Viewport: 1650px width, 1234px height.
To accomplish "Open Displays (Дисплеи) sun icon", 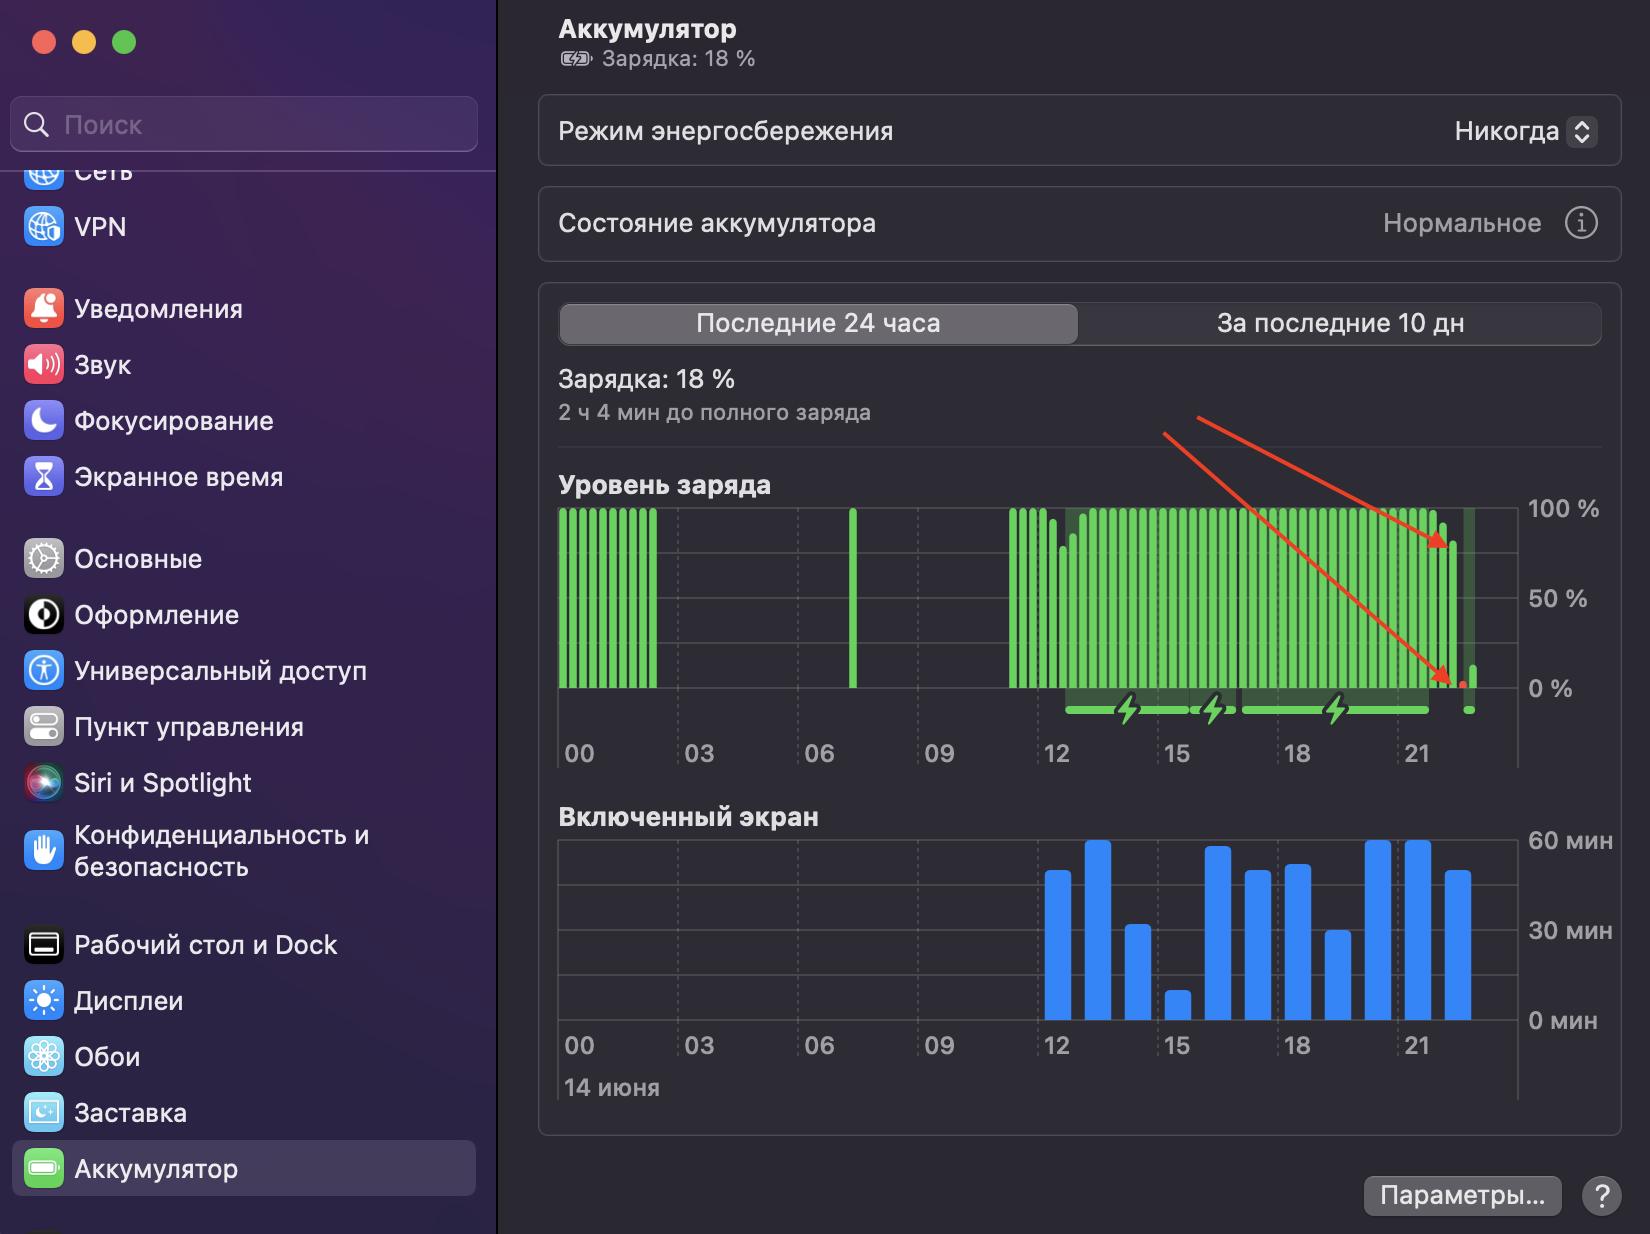I will pyautogui.click(x=44, y=1001).
